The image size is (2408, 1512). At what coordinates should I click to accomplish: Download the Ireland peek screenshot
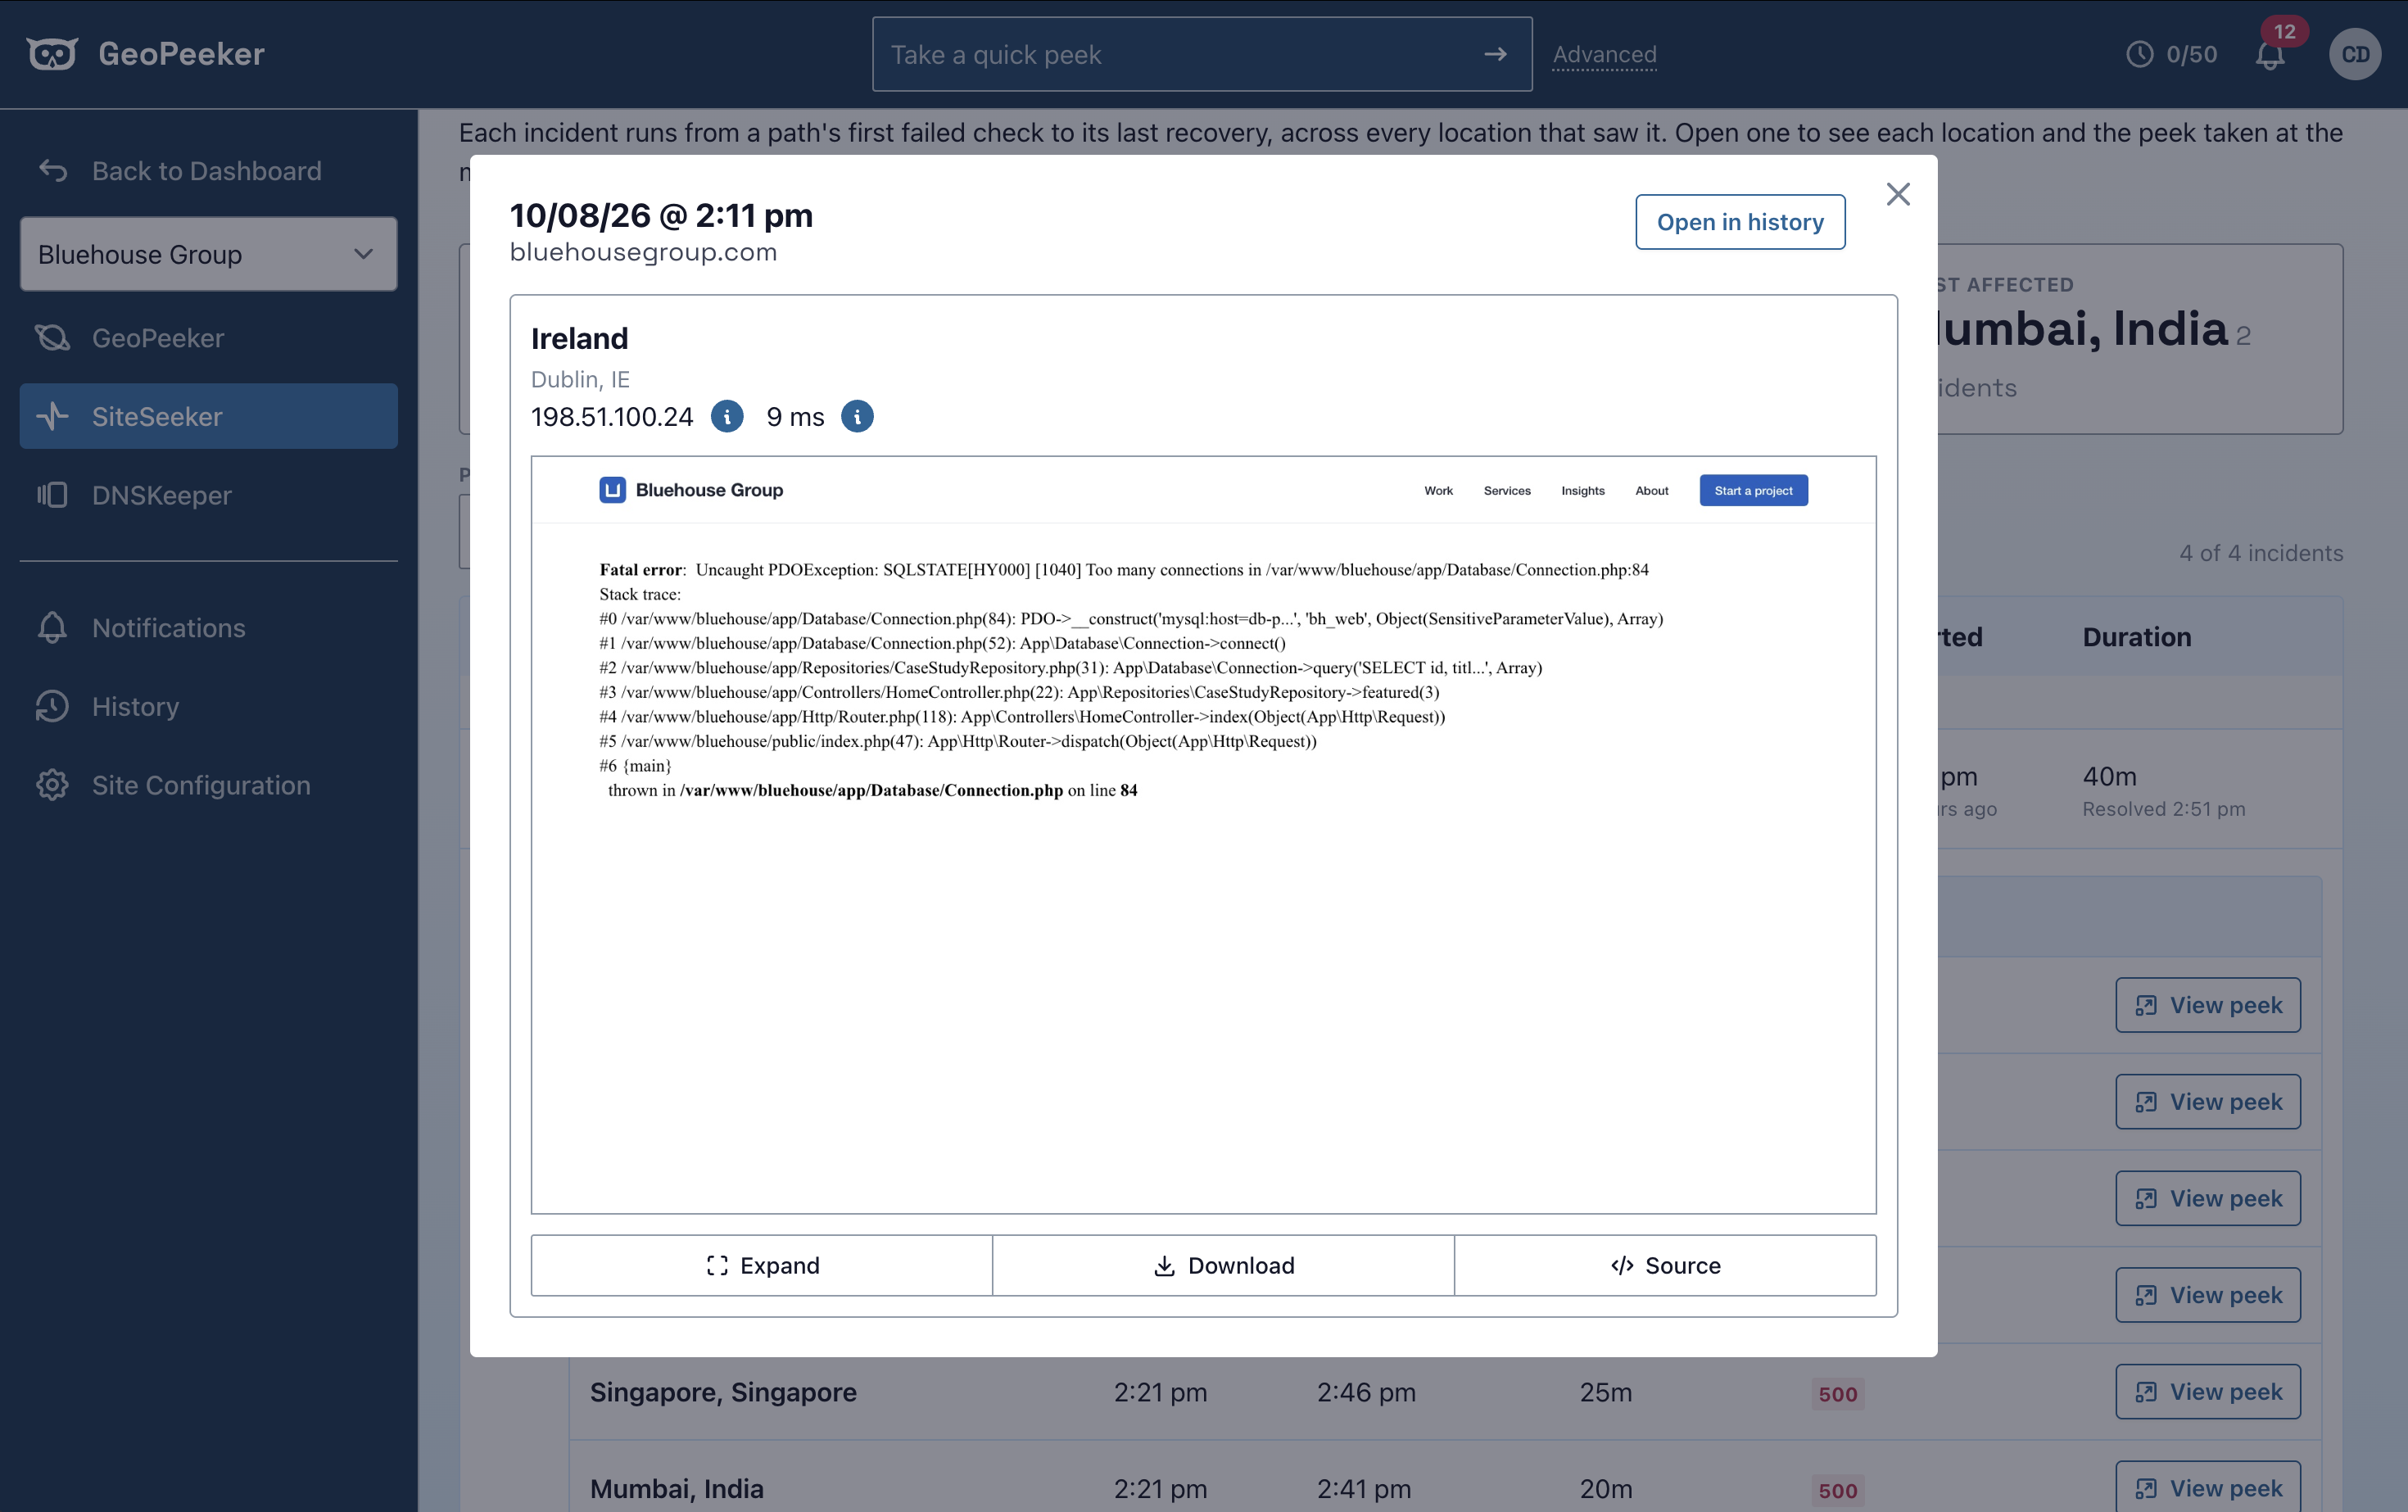click(x=1224, y=1265)
